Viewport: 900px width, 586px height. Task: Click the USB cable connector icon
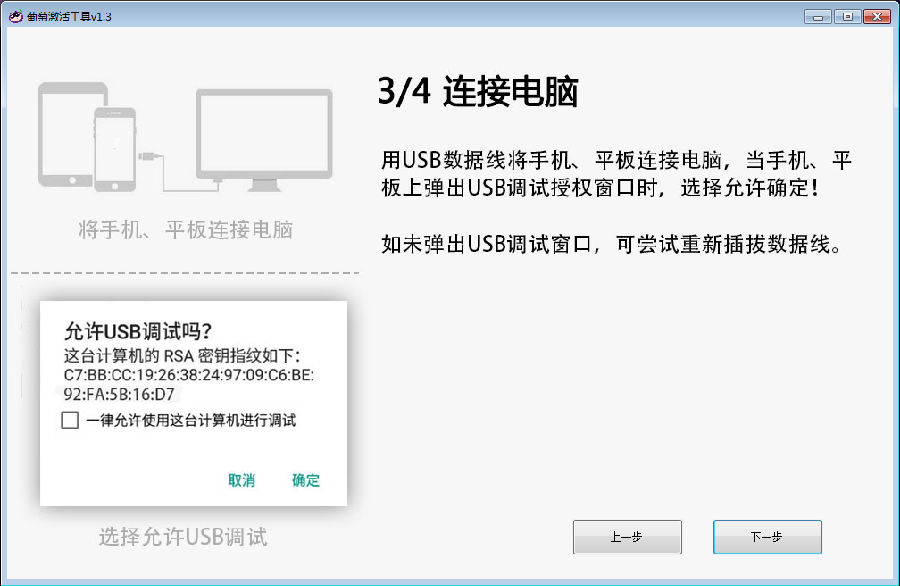point(150,156)
